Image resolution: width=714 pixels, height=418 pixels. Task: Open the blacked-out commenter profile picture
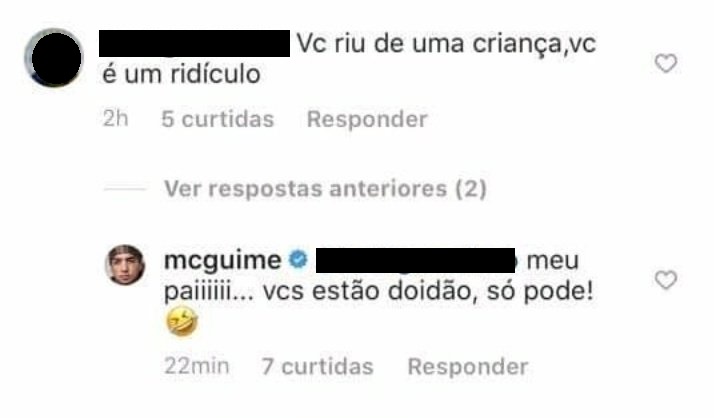(x=55, y=58)
